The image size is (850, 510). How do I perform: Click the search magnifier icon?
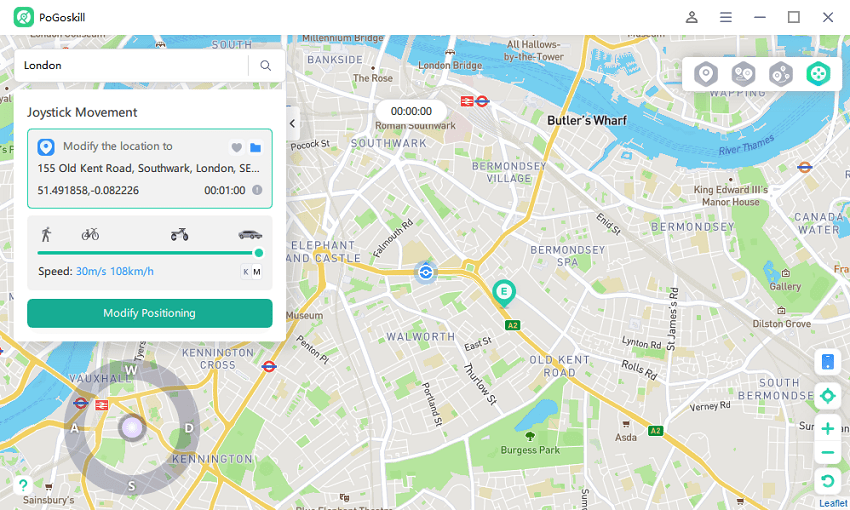click(266, 66)
